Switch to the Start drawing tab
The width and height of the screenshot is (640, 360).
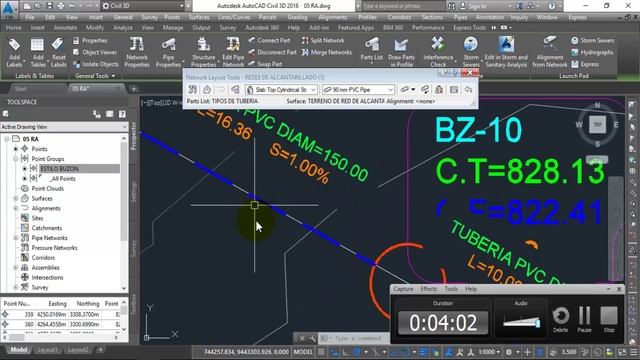20,89
